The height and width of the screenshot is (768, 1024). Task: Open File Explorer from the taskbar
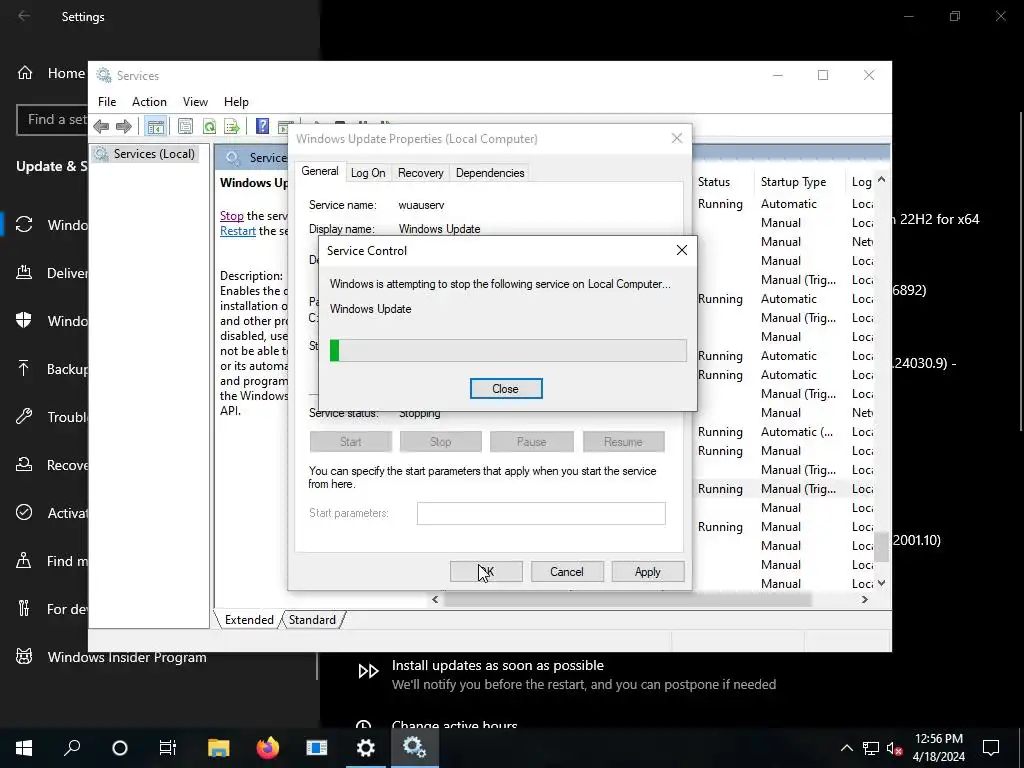click(219, 748)
